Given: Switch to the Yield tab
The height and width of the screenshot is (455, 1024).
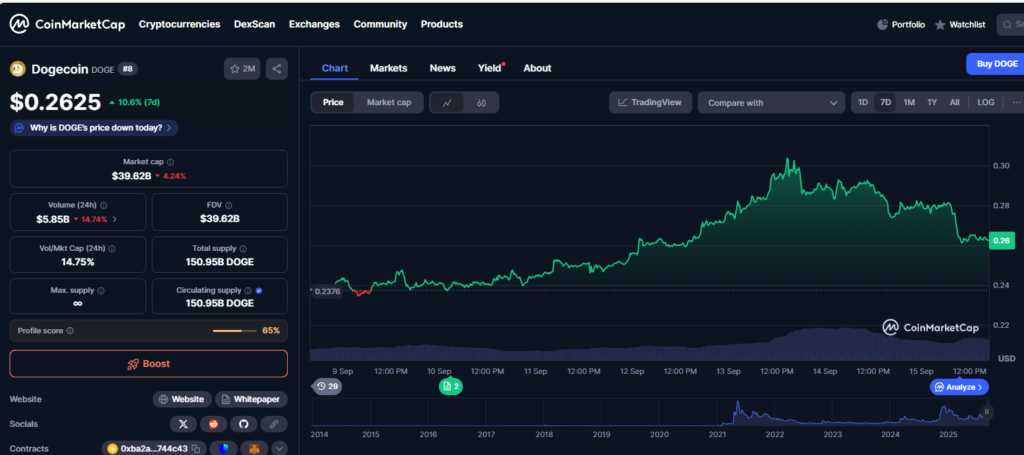Looking at the screenshot, I should click(490, 68).
